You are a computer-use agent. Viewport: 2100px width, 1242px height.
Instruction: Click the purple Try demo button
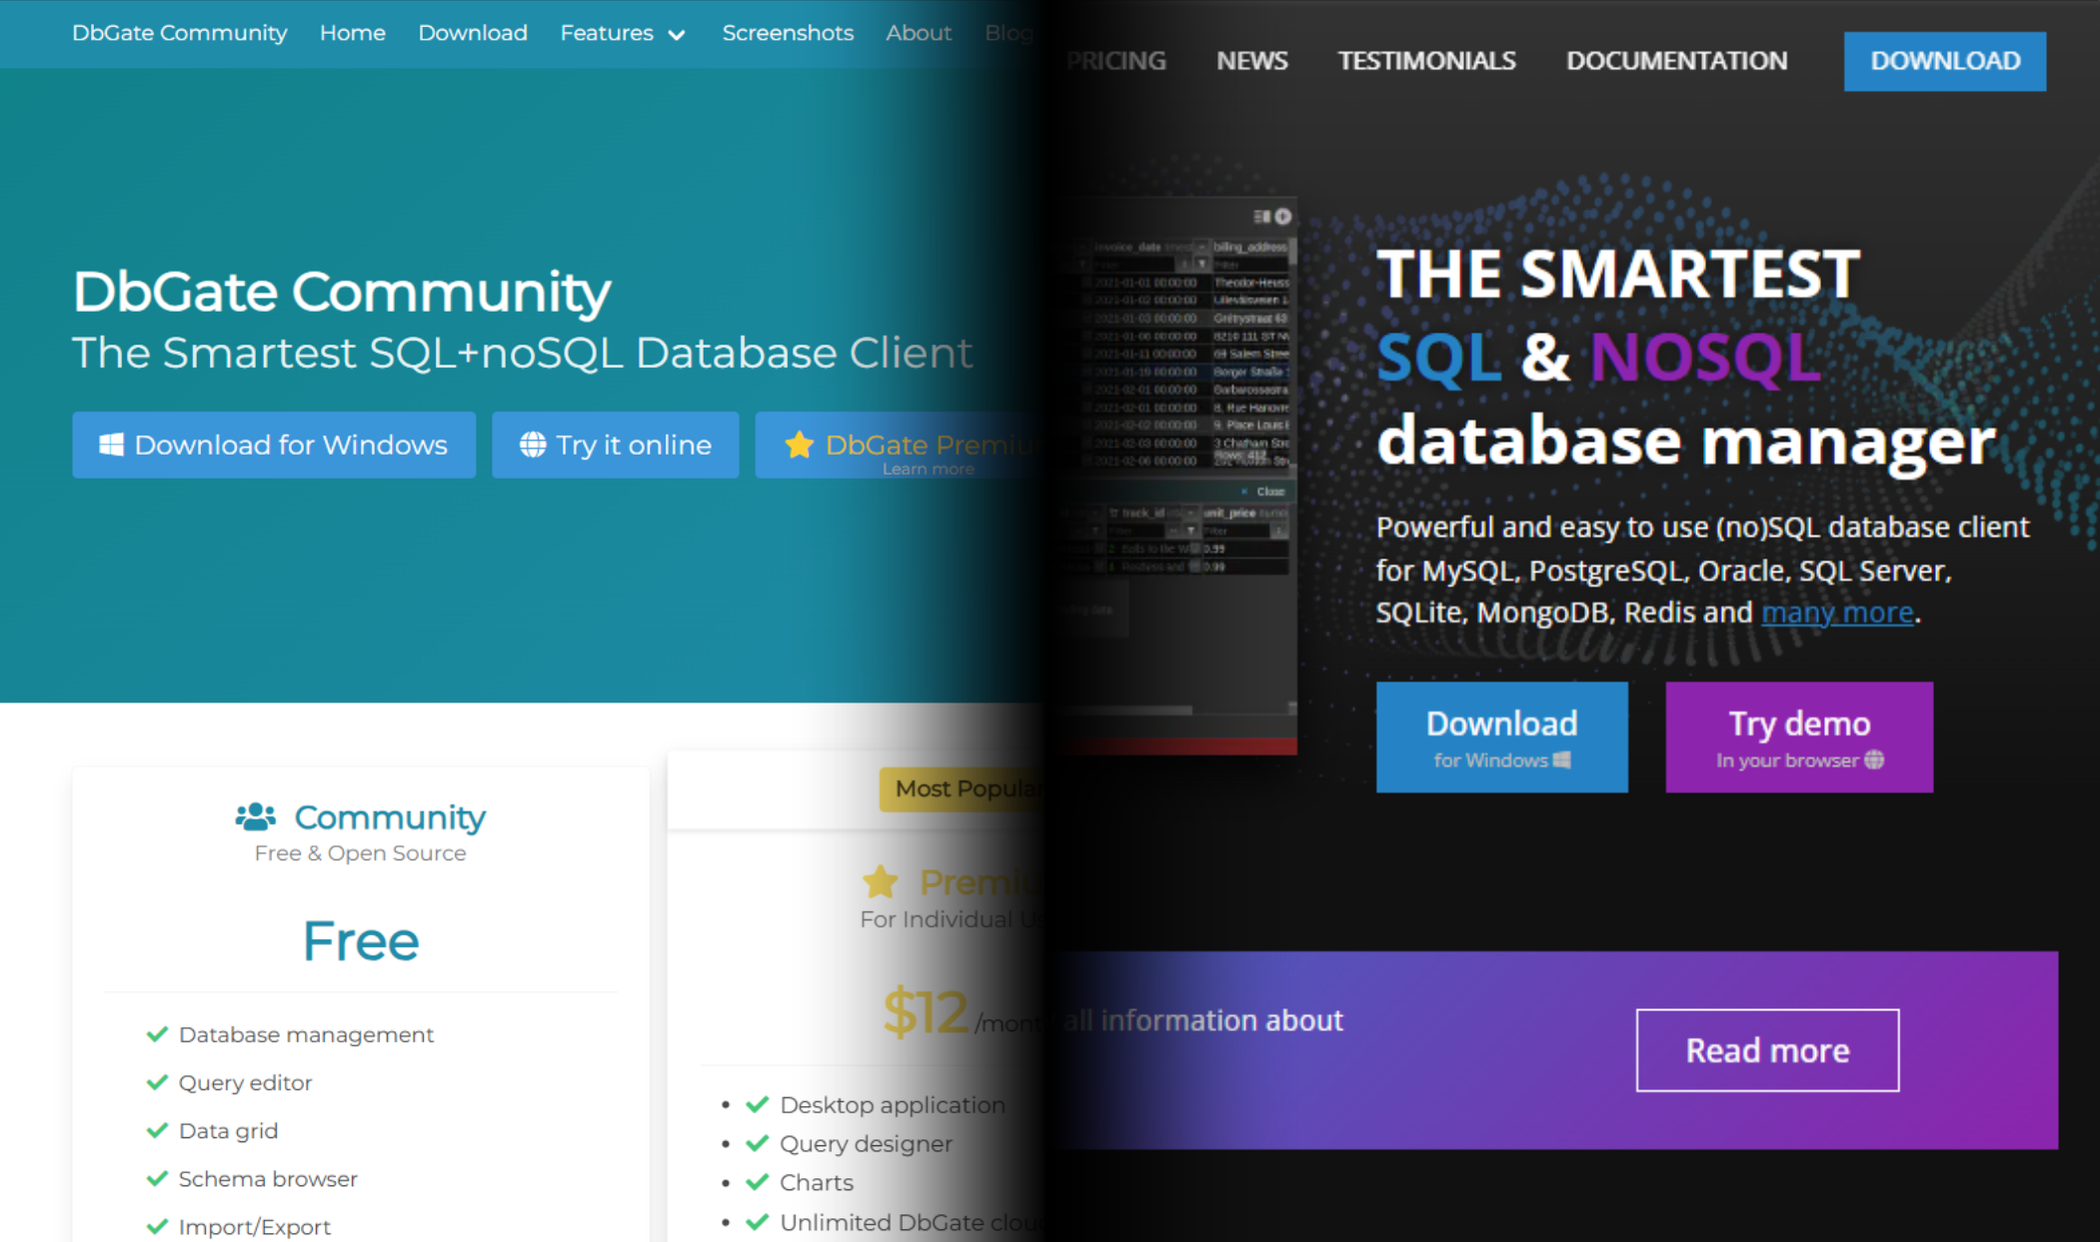tap(1798, 737)
